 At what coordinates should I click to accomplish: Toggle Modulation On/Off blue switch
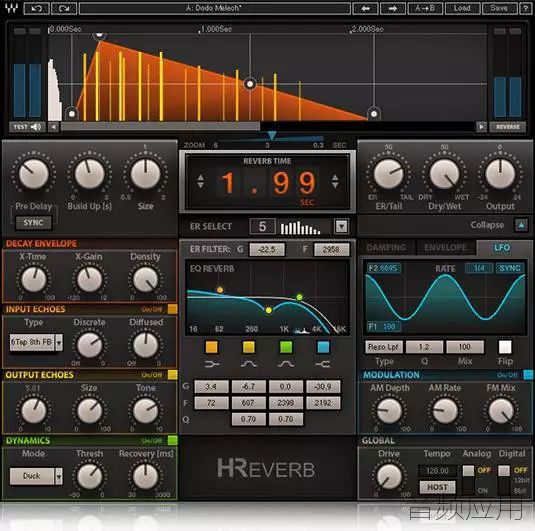528,375
